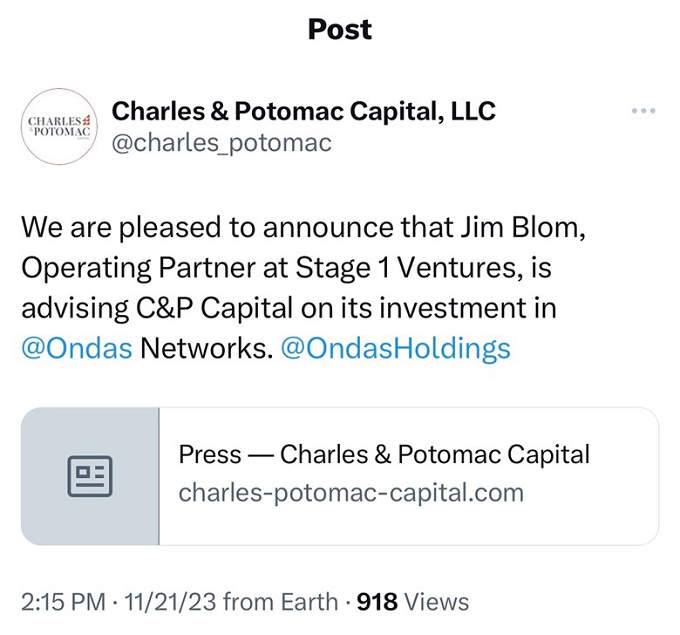
Task: Click the Charles & Potomac profile avatar
Action: coord(59,125)
